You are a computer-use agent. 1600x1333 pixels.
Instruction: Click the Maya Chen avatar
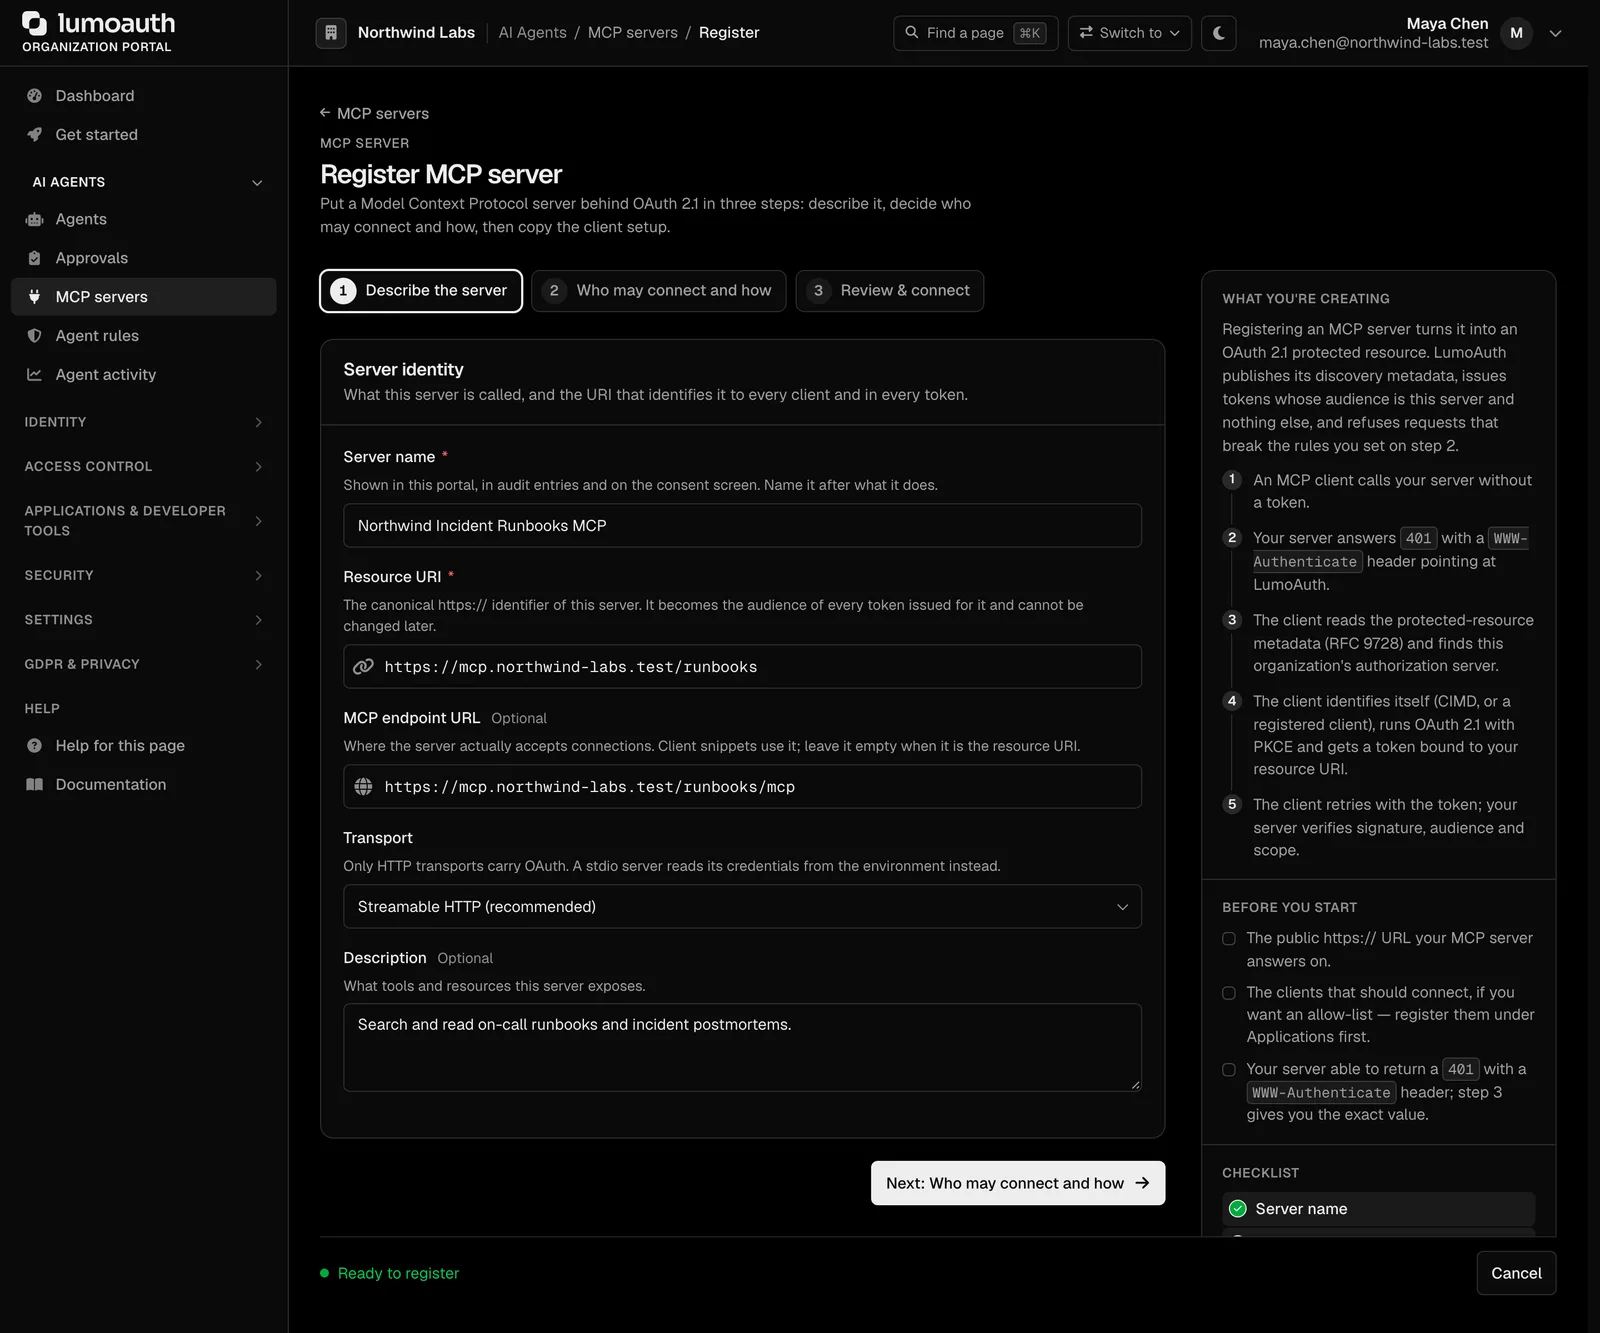1517,33
